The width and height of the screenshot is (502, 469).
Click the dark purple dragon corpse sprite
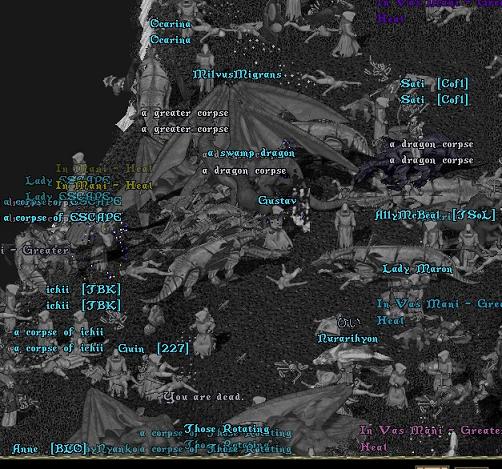408,167
